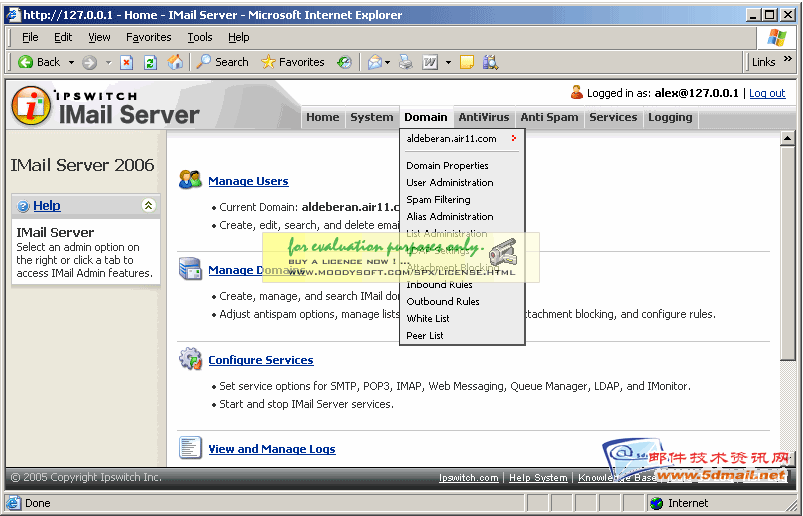Open the Configure Services link

[260, 360]
